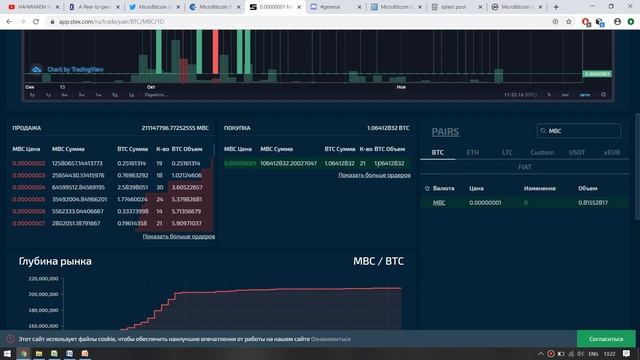
Task: Select the LTC market tab in PAIRS
Action: (x=507, y=153)
